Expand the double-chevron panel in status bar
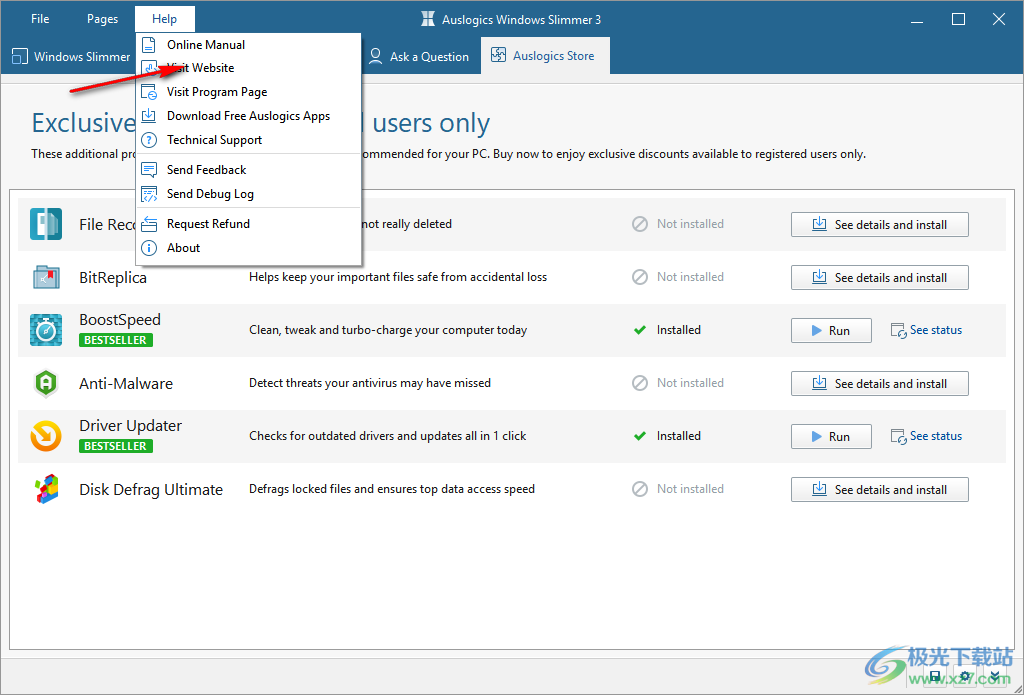This screenshot has width=1024, height=695. (993, 678)
